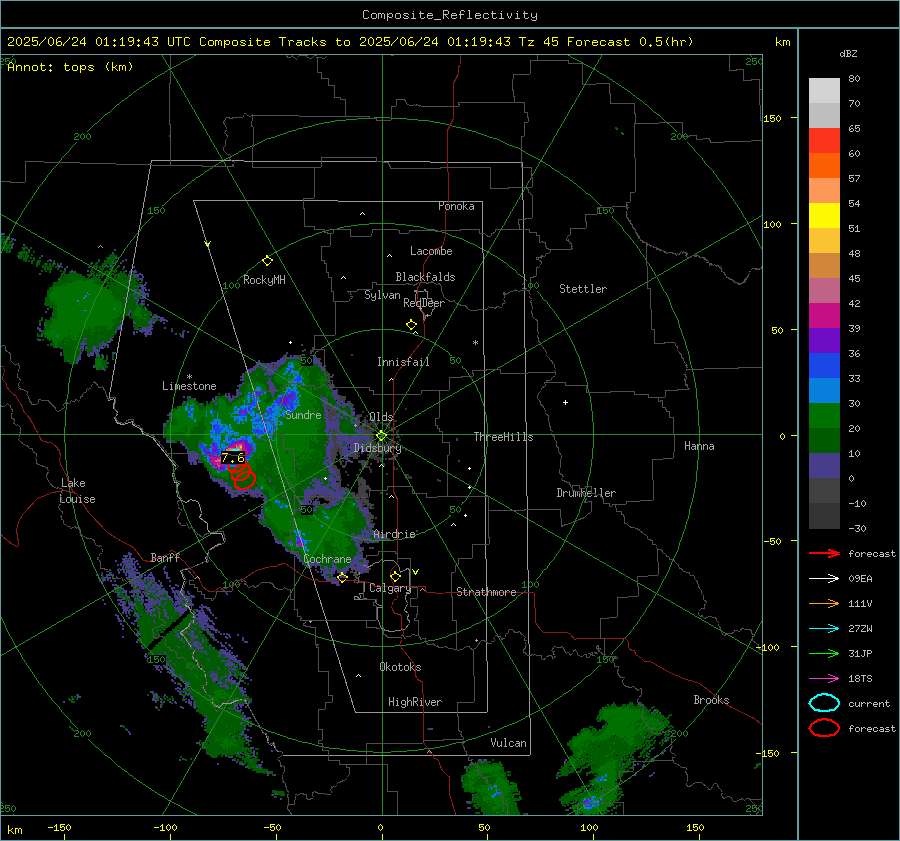
Task: Click the Blackfalds city label
Action: coord(425,277)
